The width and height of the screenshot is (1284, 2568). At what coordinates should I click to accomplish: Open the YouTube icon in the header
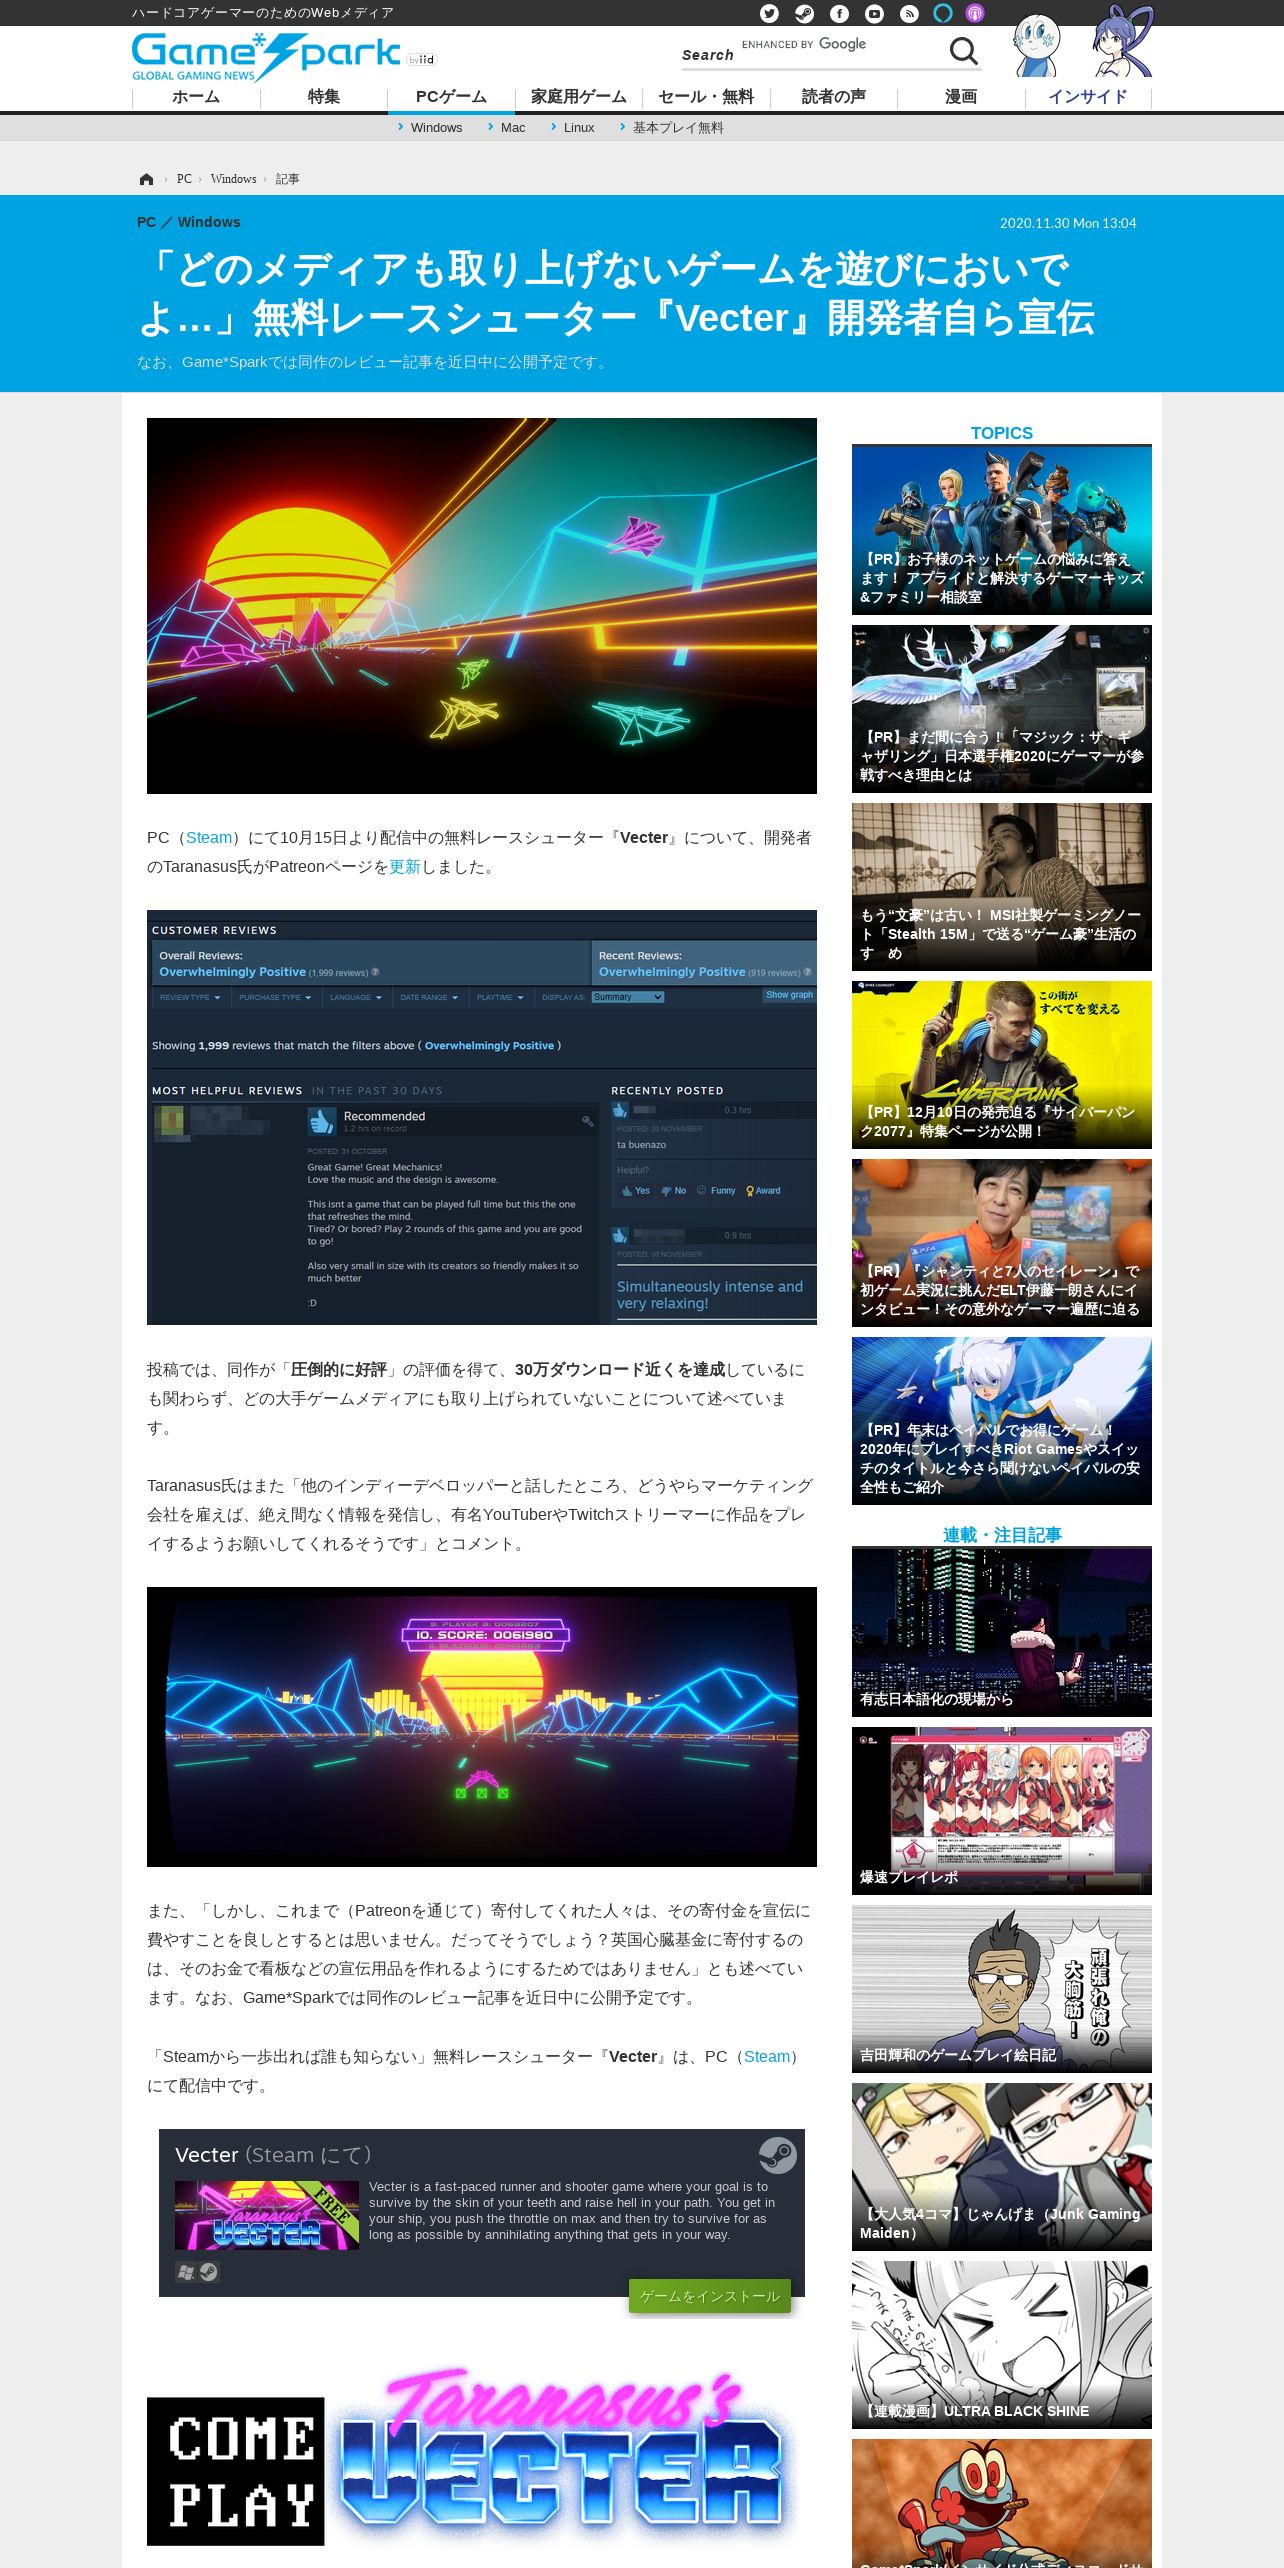point(874,13)
